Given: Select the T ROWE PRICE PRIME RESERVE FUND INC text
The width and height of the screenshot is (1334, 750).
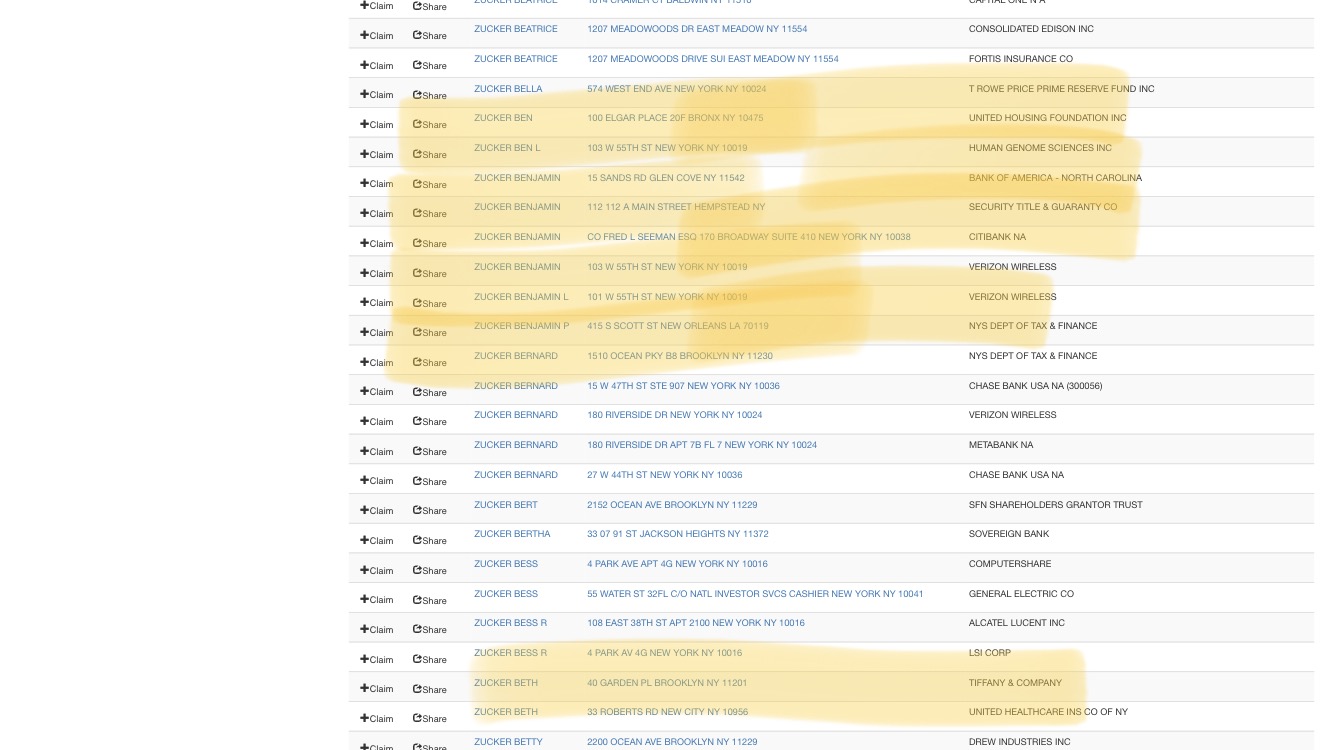Looking at the screenshot, I should pyautogui.click(x=1061, y=89).
